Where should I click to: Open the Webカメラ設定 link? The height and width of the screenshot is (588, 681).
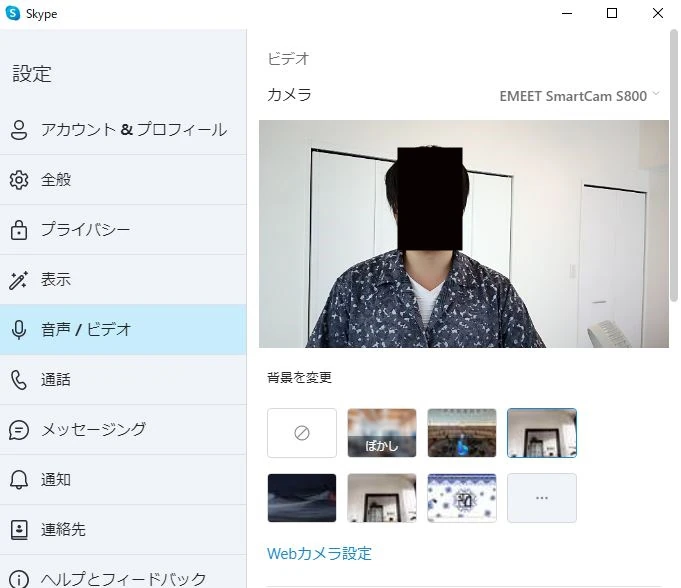pyautogui.click(x=319, y=553)
